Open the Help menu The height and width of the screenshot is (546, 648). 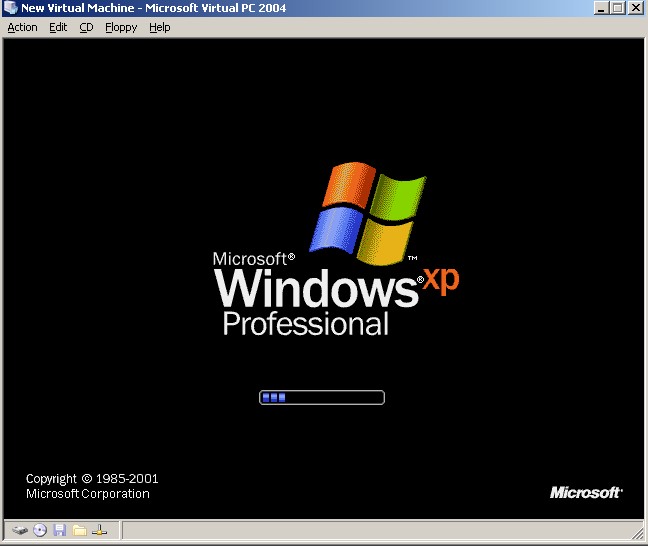point(160,27)
